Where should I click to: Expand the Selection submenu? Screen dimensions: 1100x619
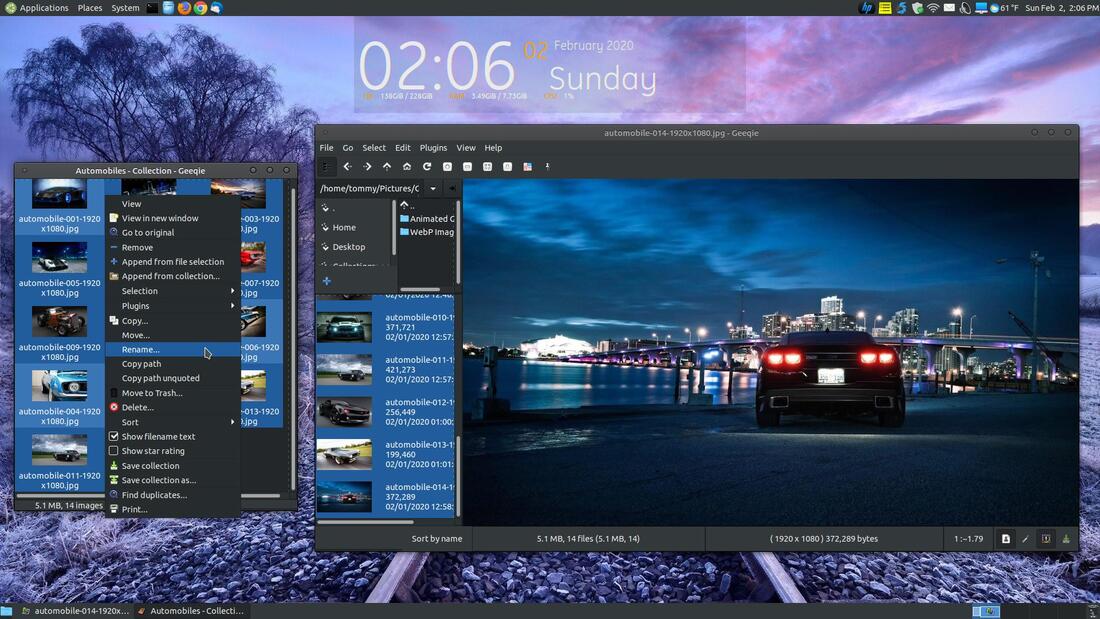[x=173, y=291]
